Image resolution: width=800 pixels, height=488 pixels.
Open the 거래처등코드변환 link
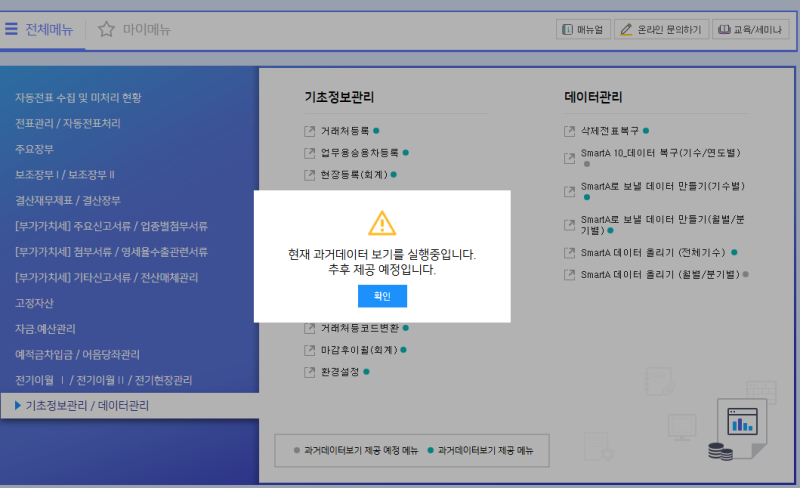pyautogui.click(x=360, y=328)
